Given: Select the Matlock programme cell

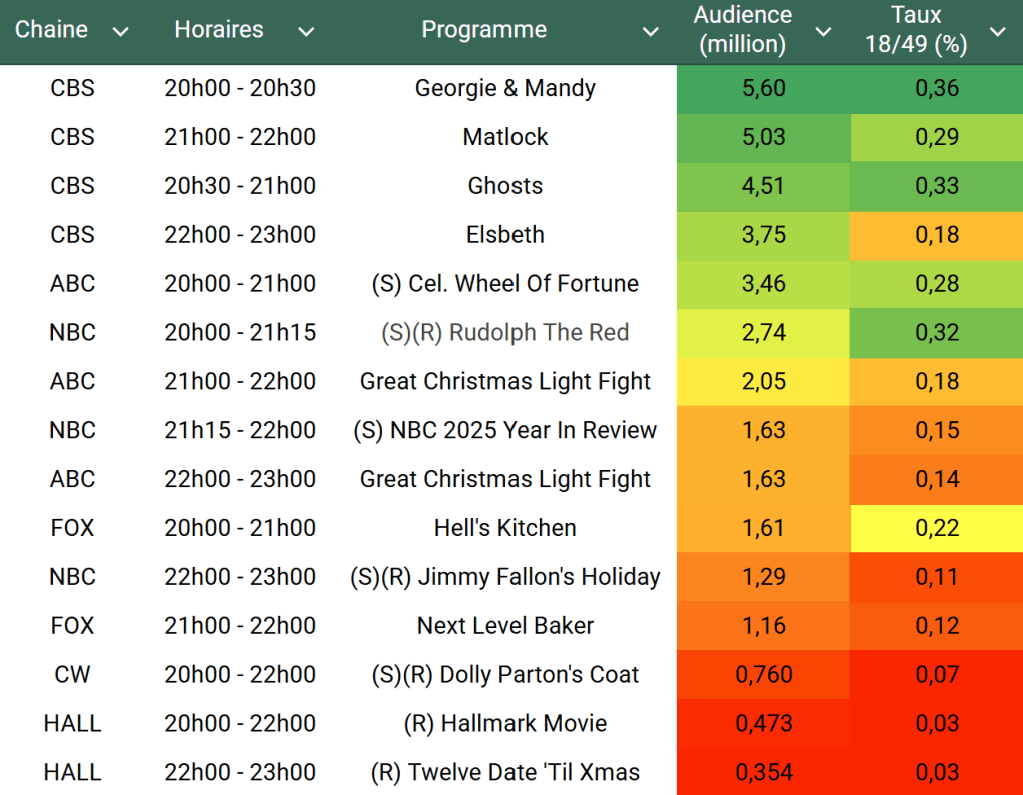Looking at the screenshot, I should point(505,137).
